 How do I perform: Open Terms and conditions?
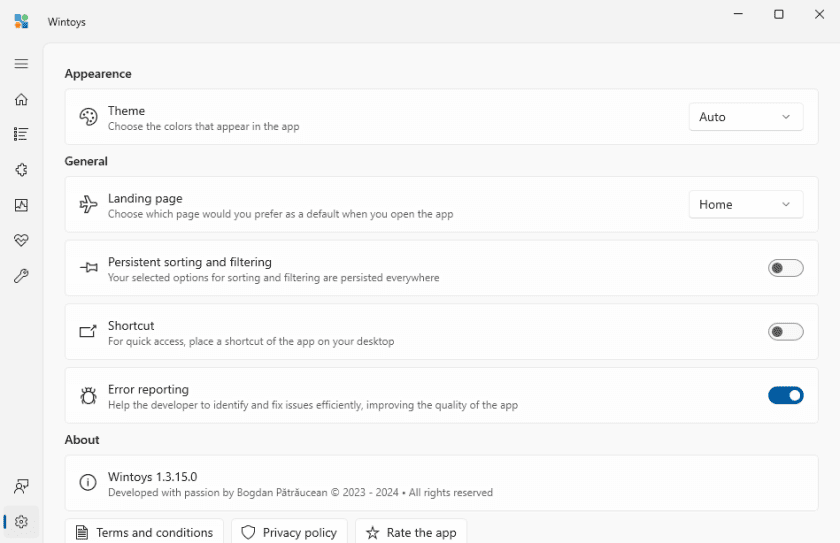point(144,532)
